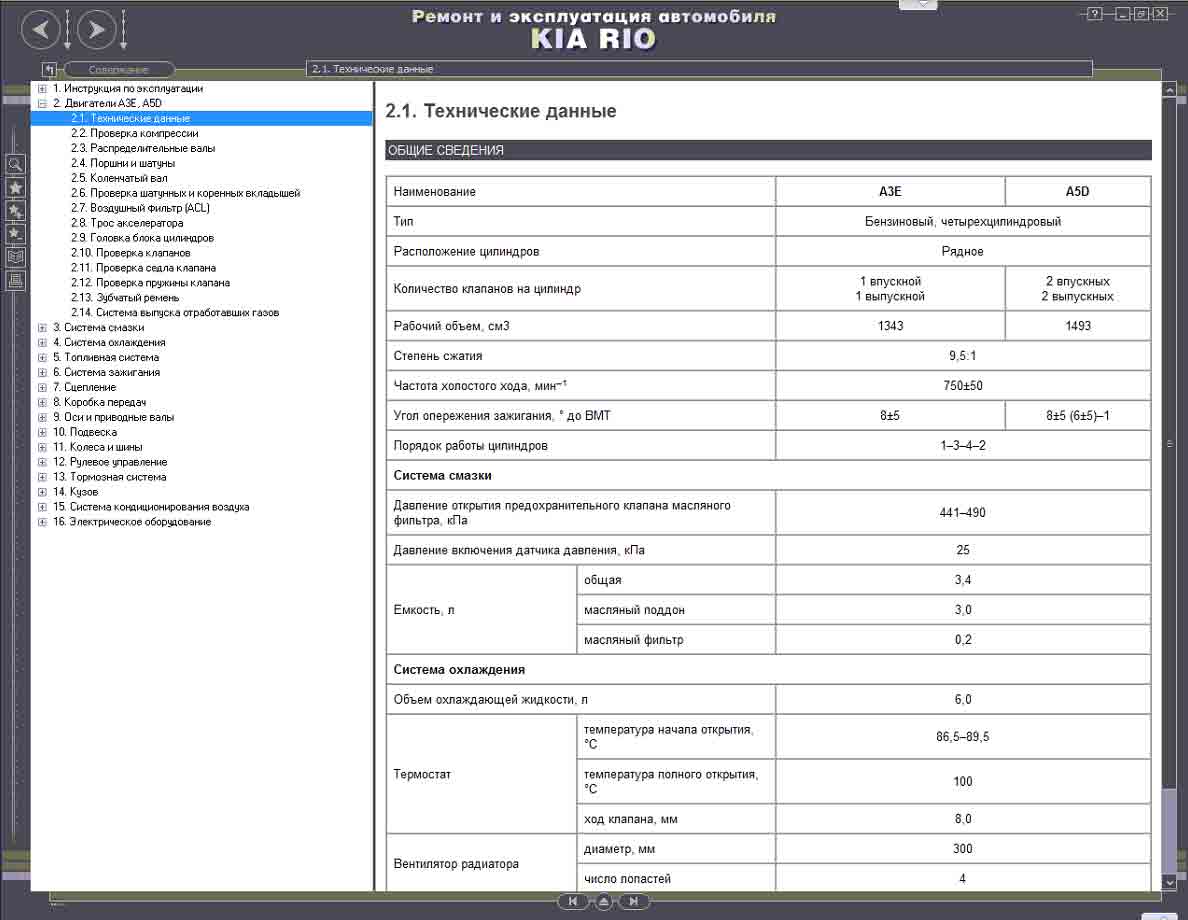Viewport: 1188px width, 920px height.
Task: Click the small icon beside the Содержание tab
Action: (x=48, y=70)
